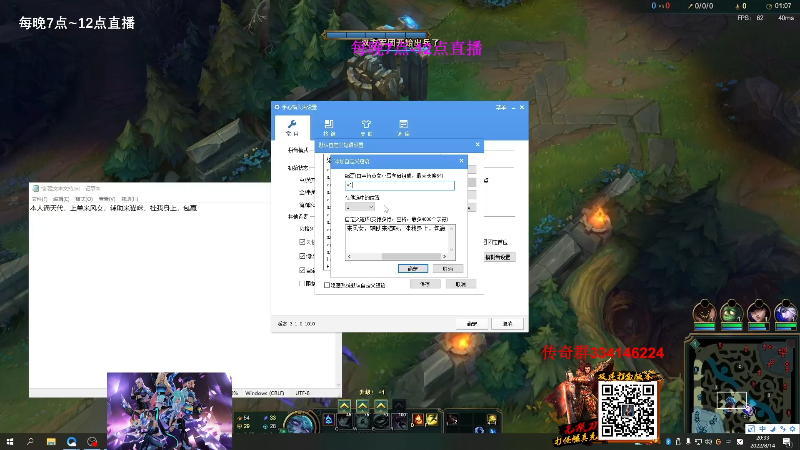The height and width of the screenshot is (450, 800).
Task: Click the passive ability icon in HUD
Action: tap(329, 419)
